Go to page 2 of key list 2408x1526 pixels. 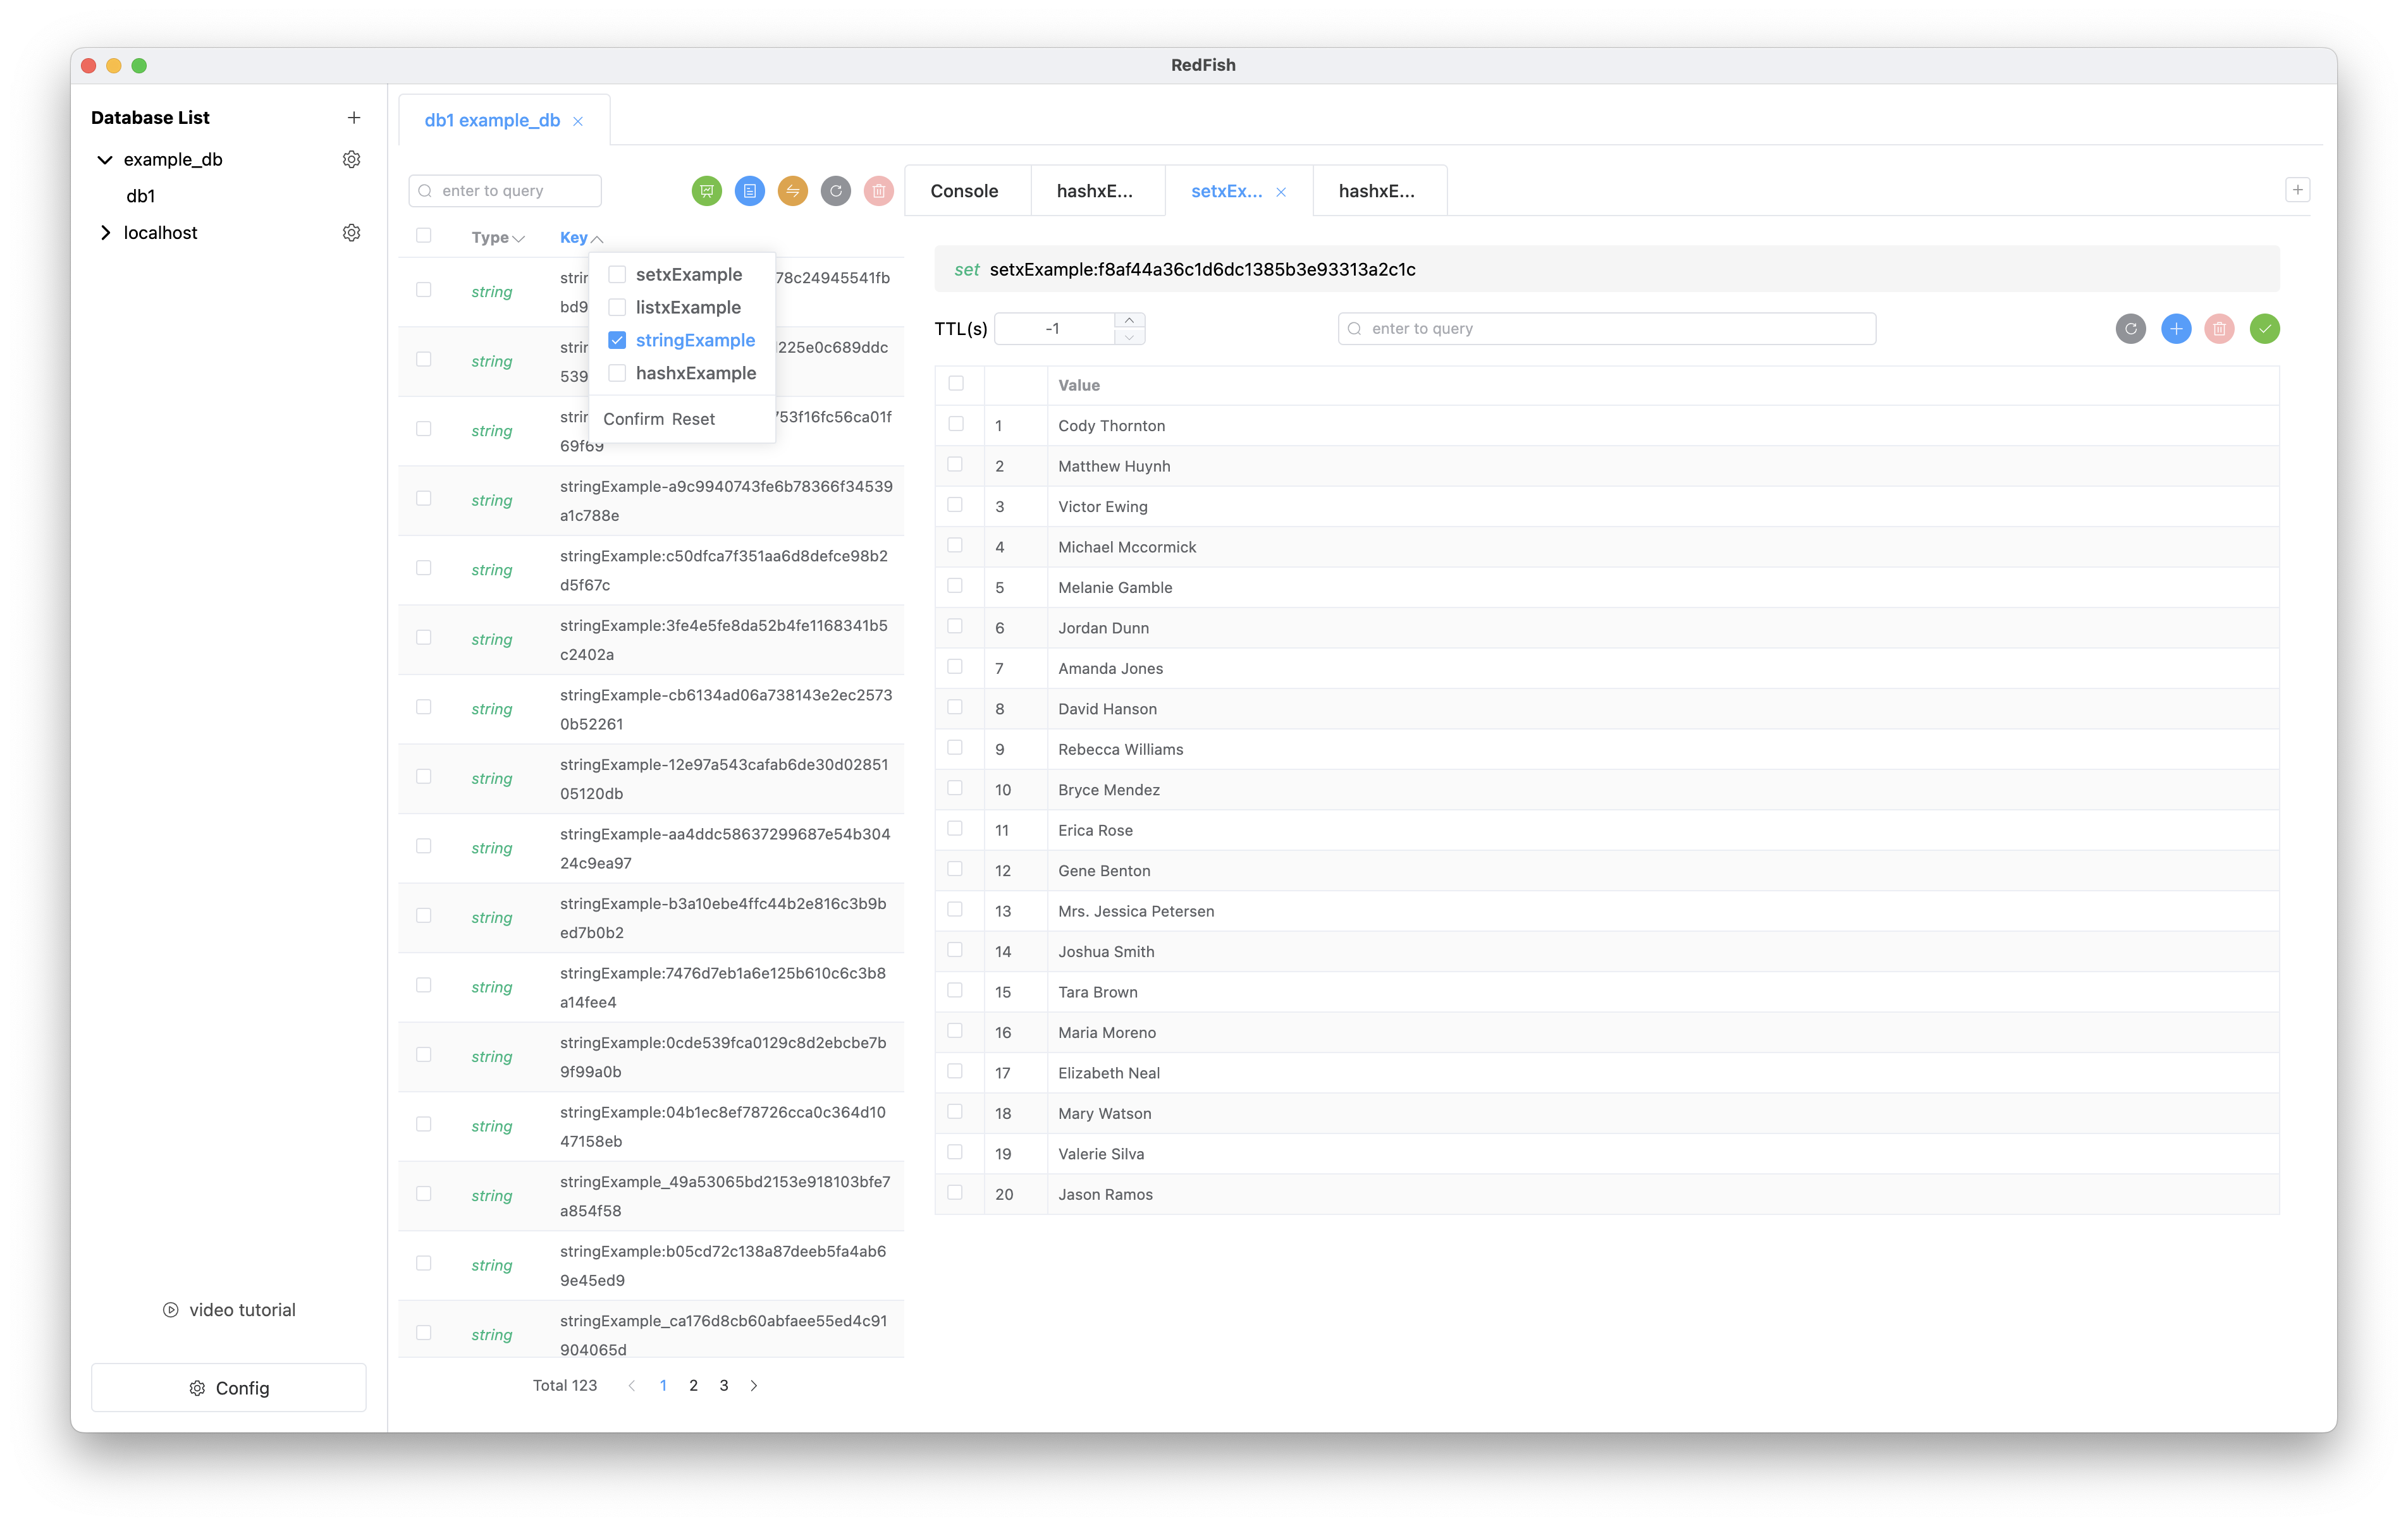pos(693,1385)
